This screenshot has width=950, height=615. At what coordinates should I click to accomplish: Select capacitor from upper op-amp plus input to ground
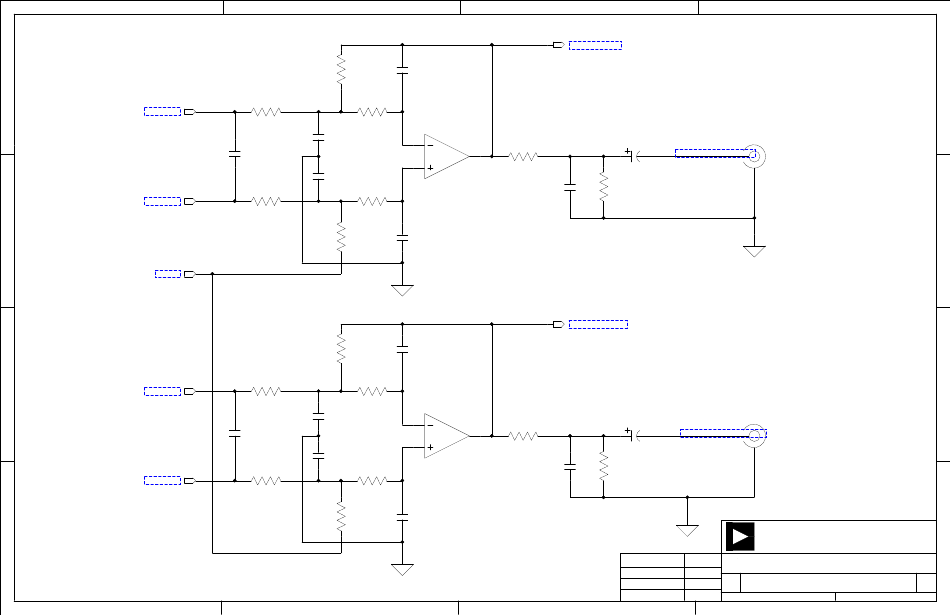[402, 238]
